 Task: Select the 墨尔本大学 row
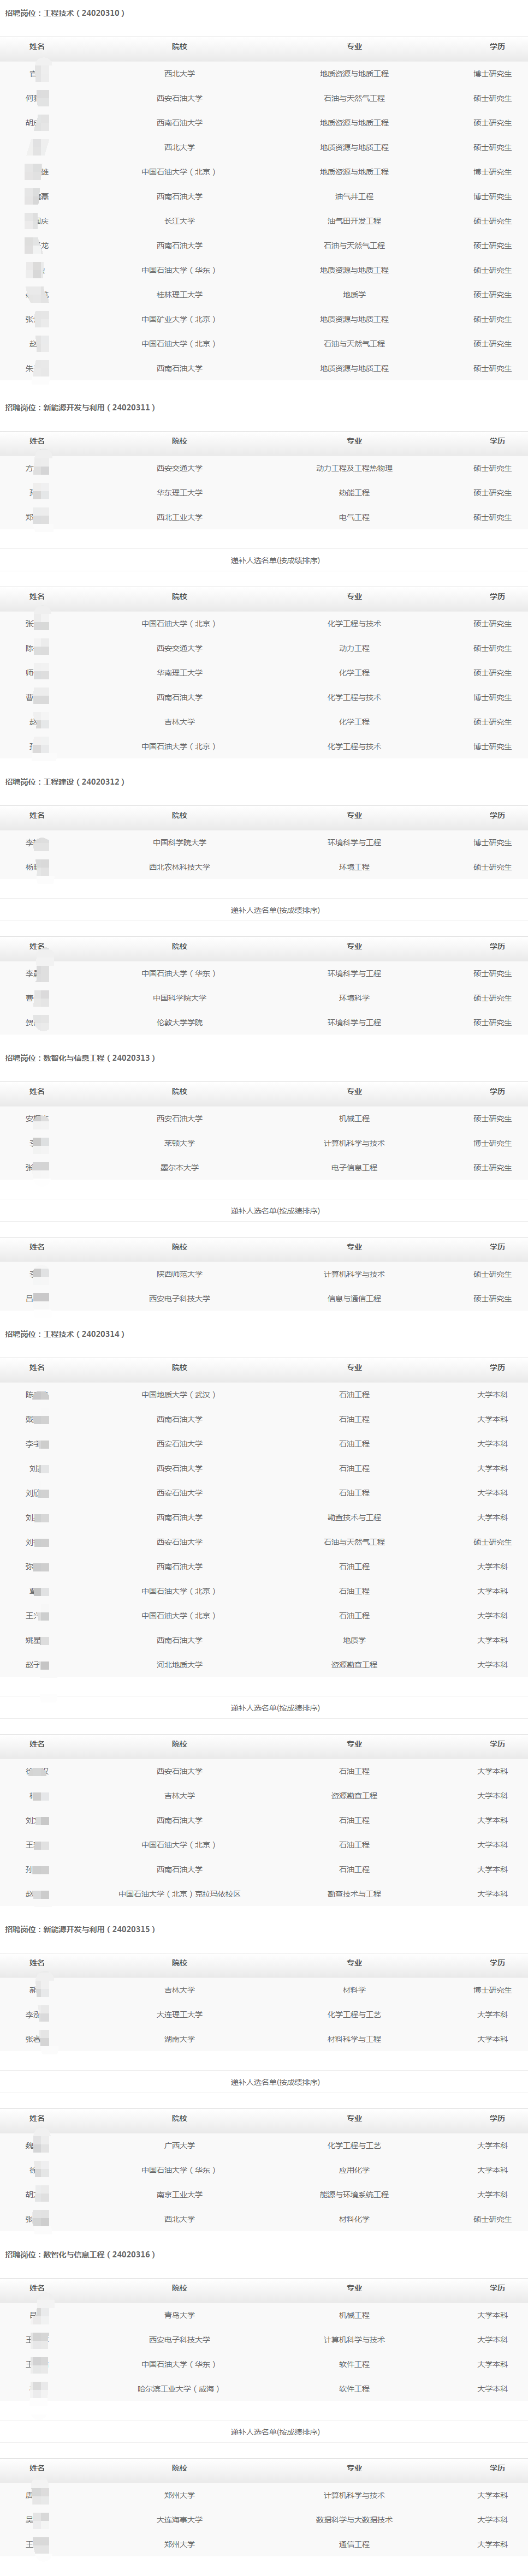click(x=179, y=1168)
